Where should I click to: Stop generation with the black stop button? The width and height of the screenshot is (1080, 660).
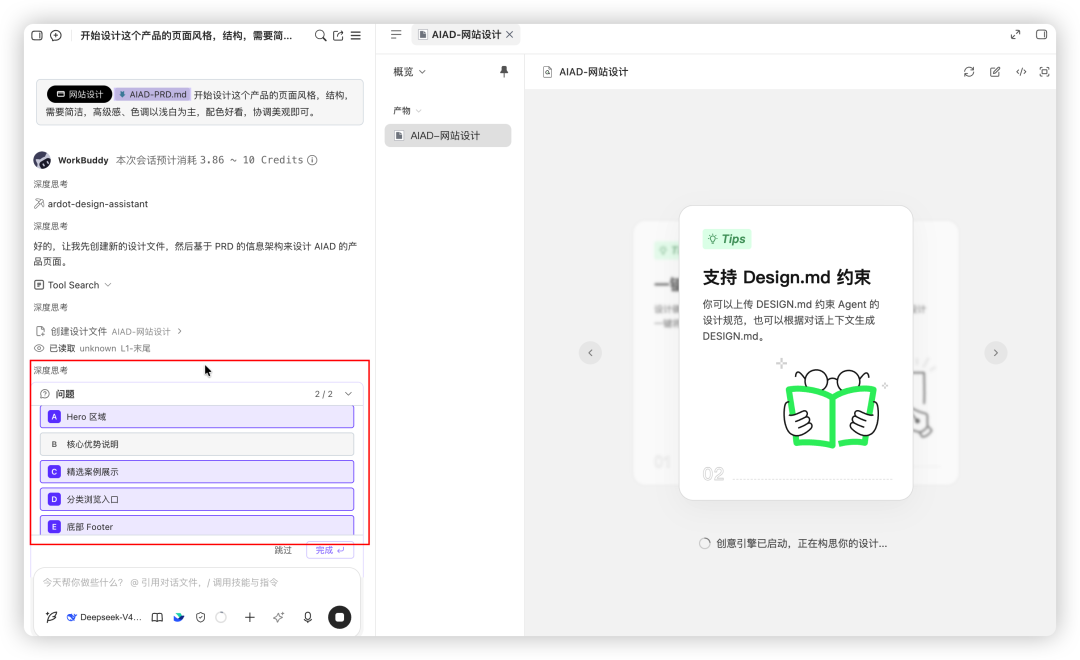click(340, 617)
